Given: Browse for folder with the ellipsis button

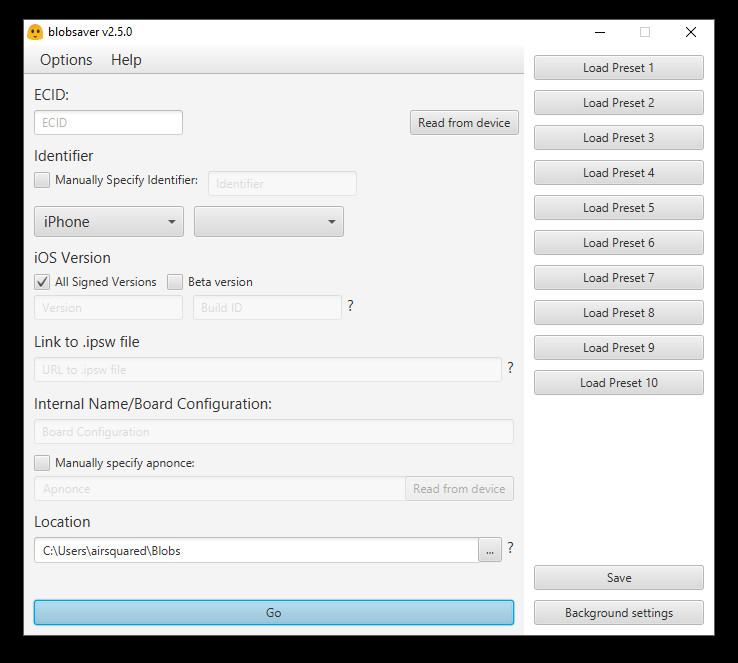Looking at the screenshot, I should pyautogui.click(x=490, y=551).
